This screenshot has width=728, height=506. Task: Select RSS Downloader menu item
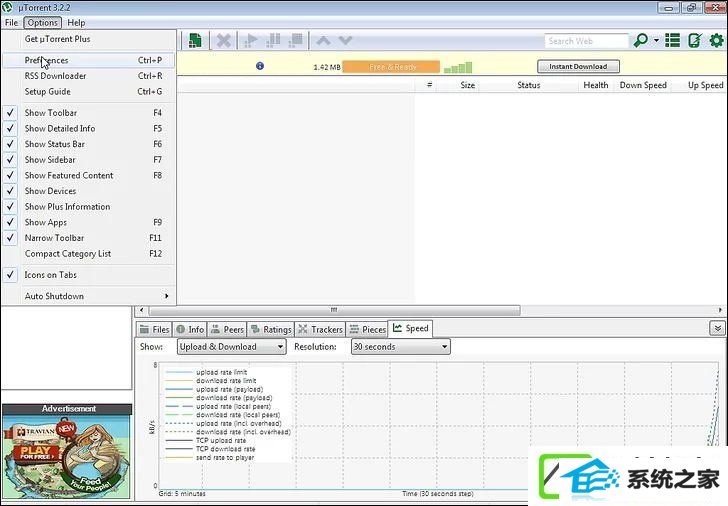(88, 76)
